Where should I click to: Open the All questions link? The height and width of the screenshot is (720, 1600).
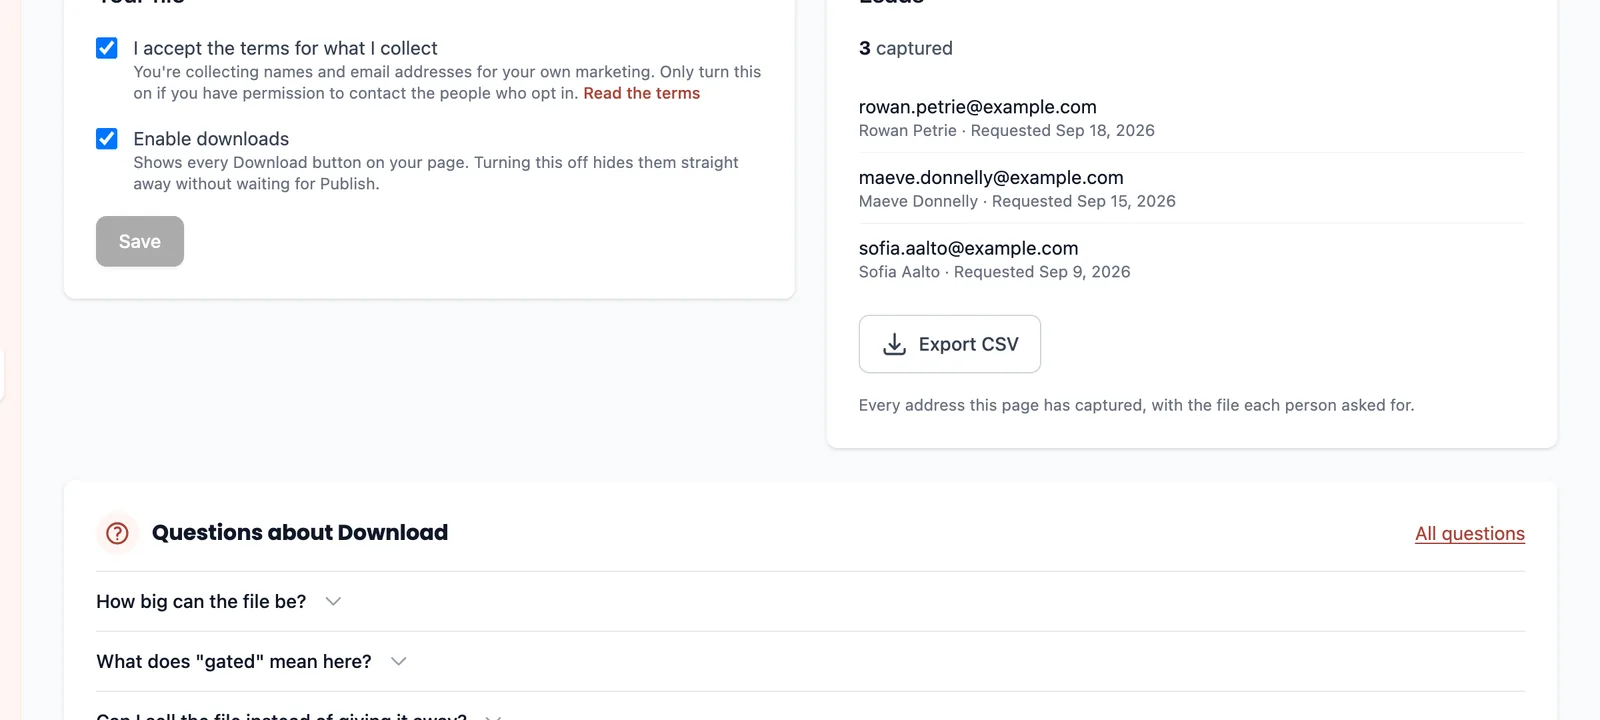point(1470,534)
